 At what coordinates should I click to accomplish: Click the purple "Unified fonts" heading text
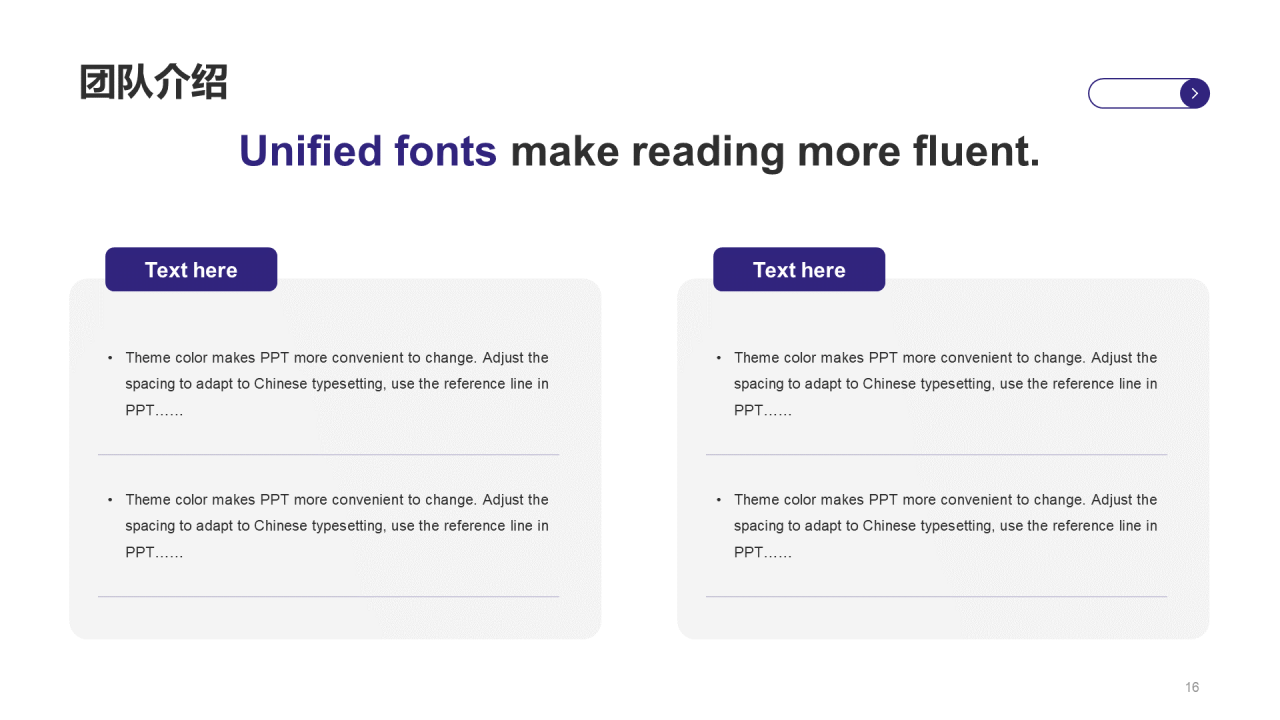368,151
